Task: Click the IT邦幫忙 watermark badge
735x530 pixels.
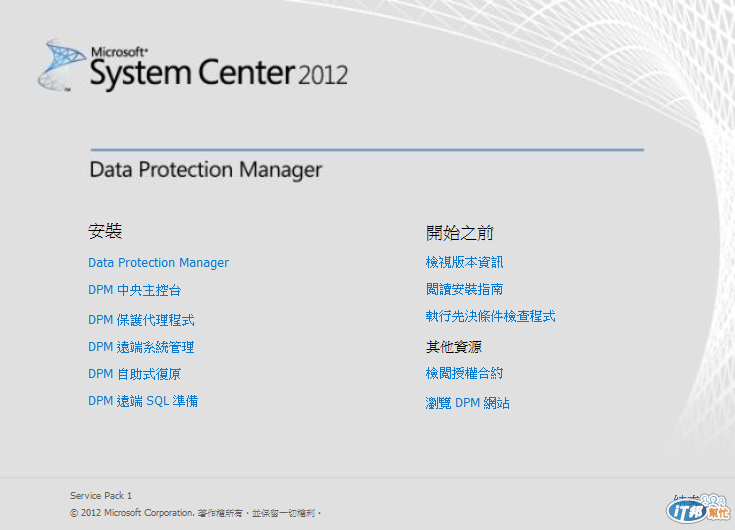Action: 698,510
